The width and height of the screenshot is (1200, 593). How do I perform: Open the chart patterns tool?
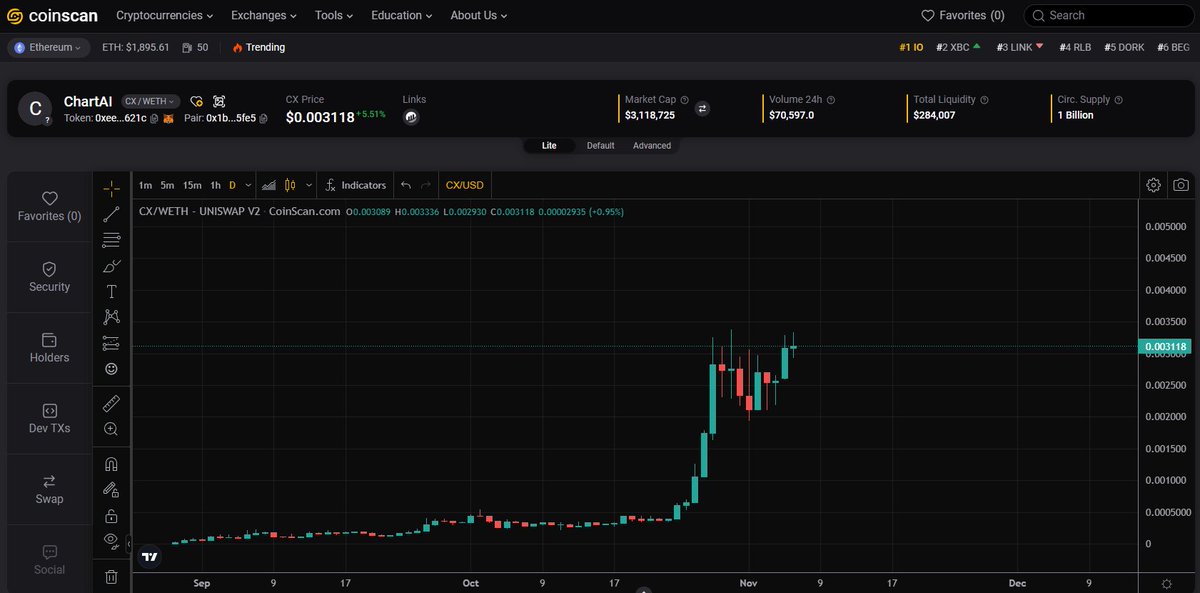[x=111, y=317]
